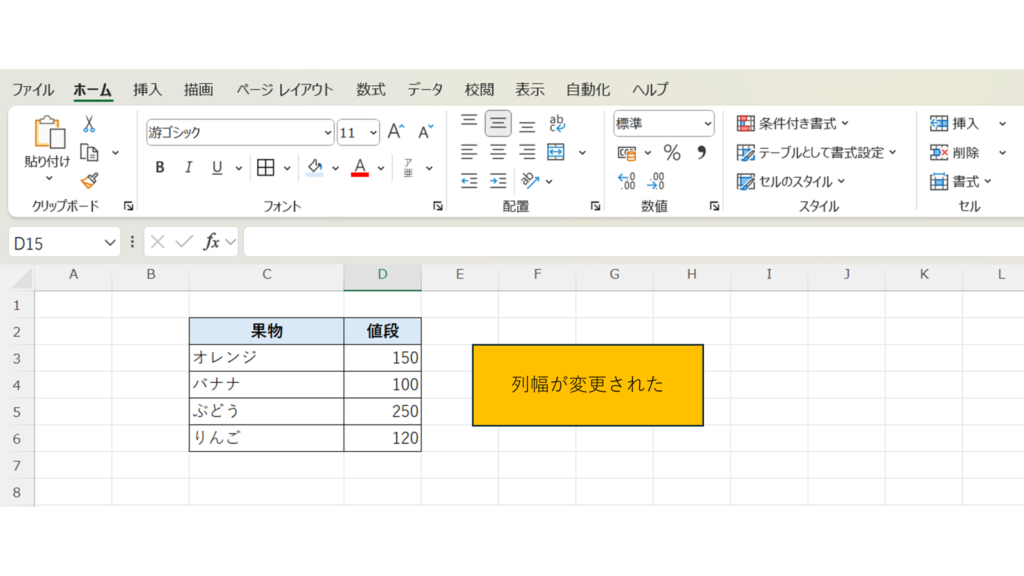Open the 数式 ribbon tab

370,90
